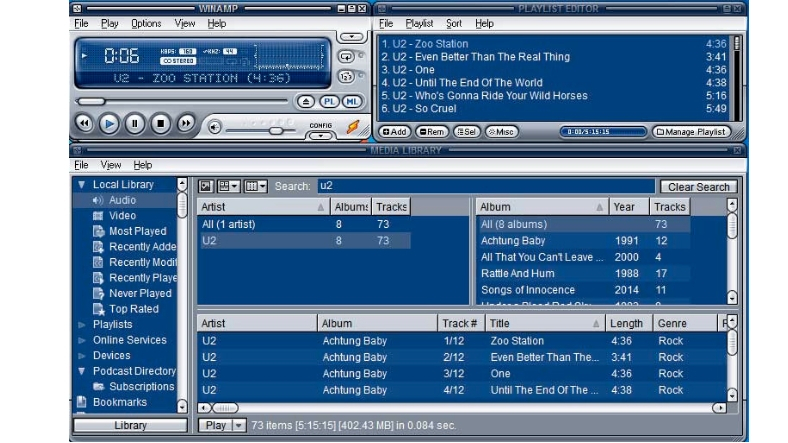Mute audio with the speaker icon
Image resolution: width=788 pixels, height=443 pixels.
pos(215,127)
